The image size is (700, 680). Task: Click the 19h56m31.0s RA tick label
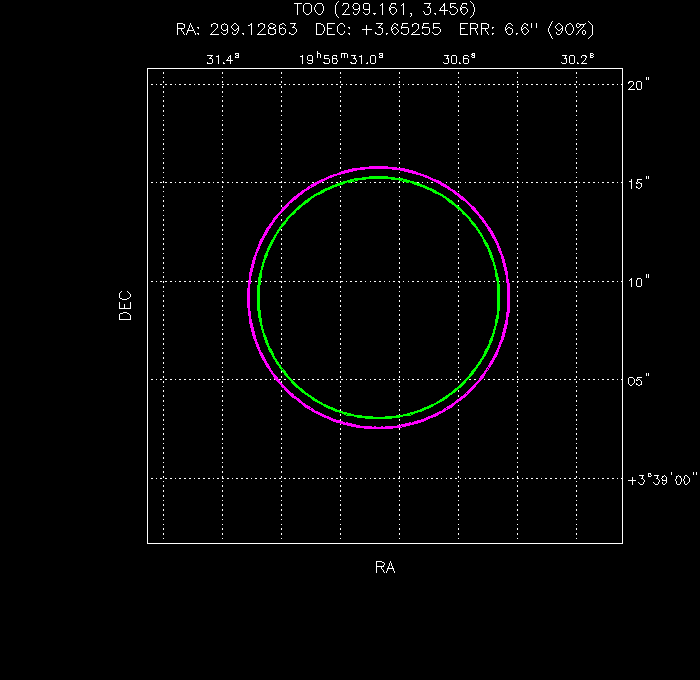tap(341, 60)
